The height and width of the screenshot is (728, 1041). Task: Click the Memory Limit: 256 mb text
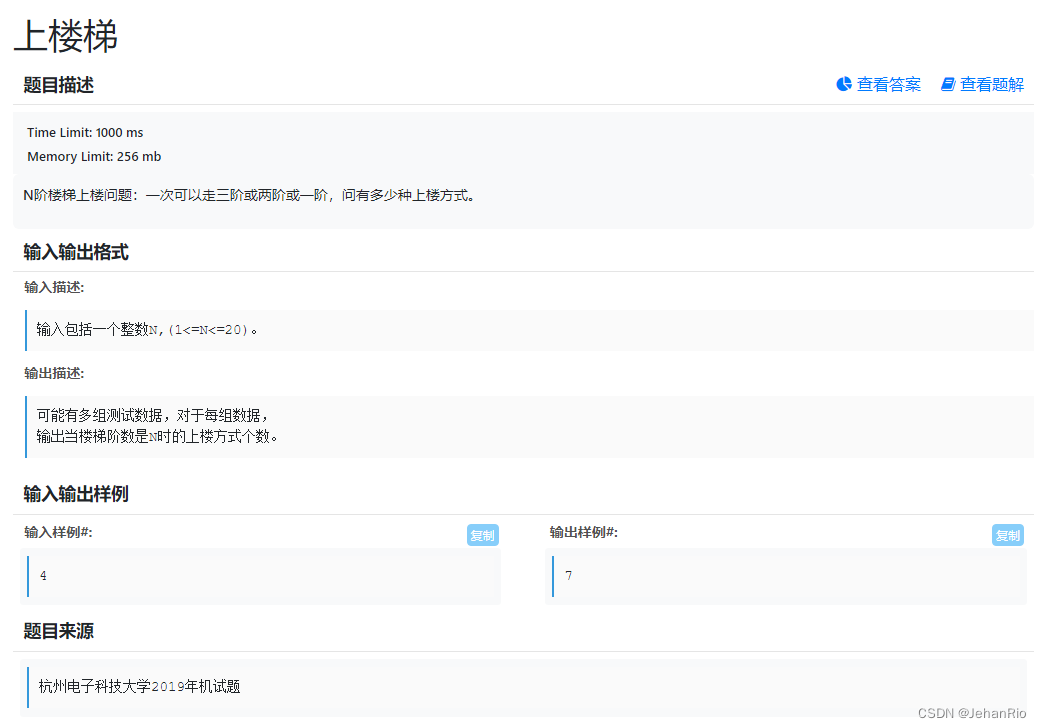94,157
